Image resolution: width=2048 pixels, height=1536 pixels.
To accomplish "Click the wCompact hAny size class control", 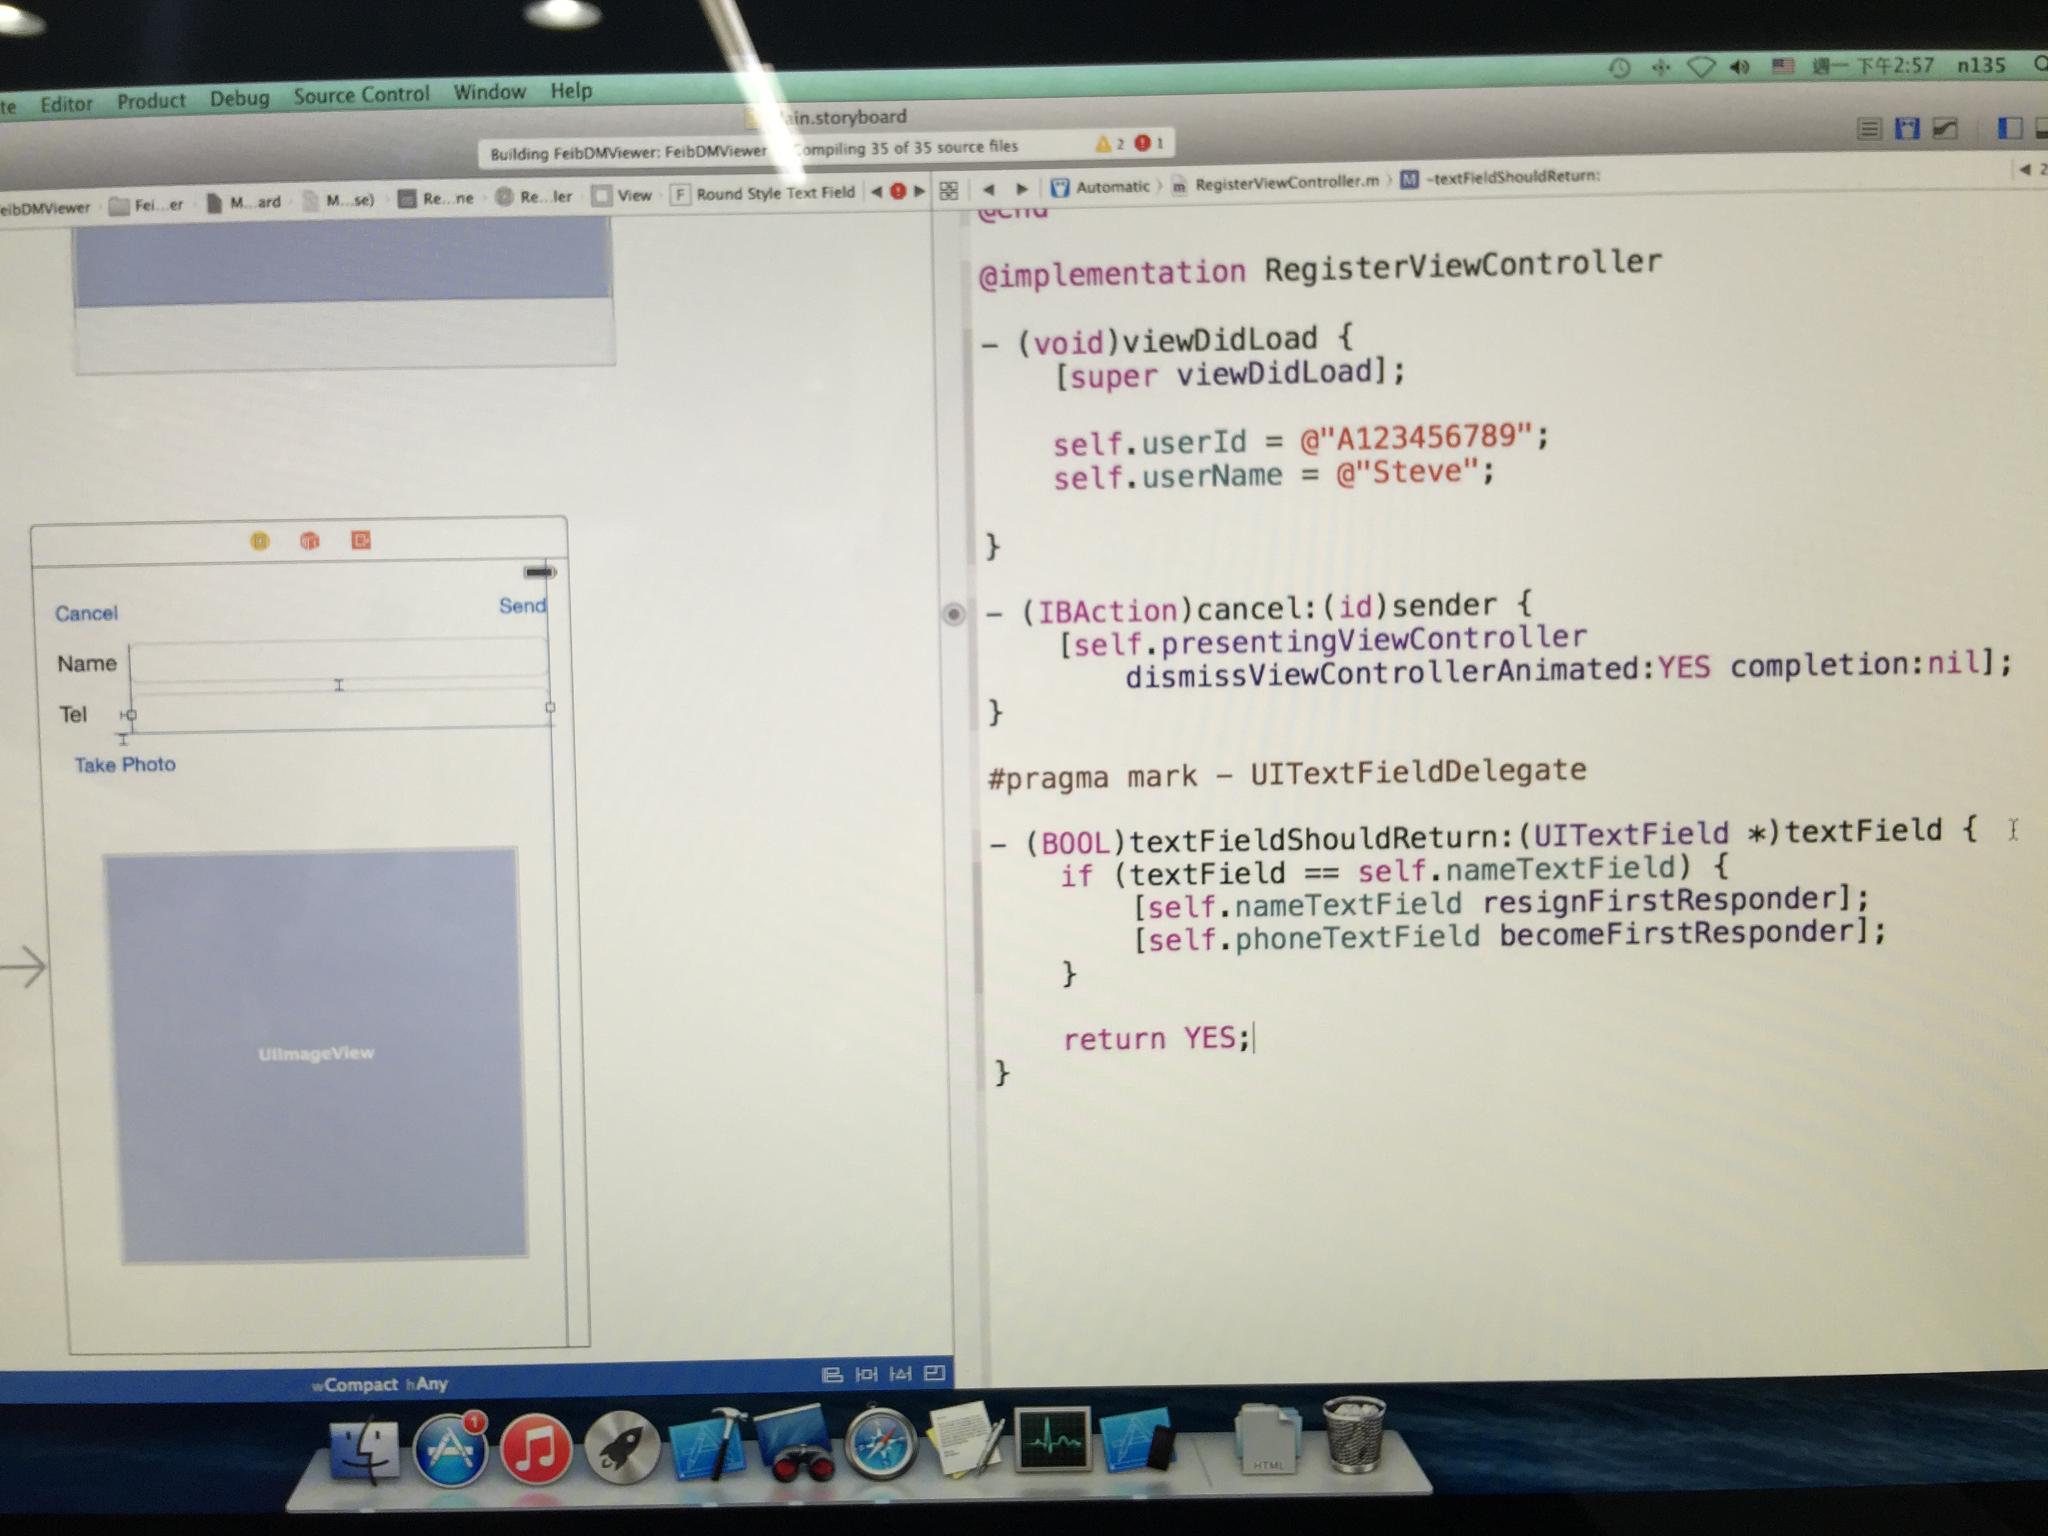I will click(380, 1384).
